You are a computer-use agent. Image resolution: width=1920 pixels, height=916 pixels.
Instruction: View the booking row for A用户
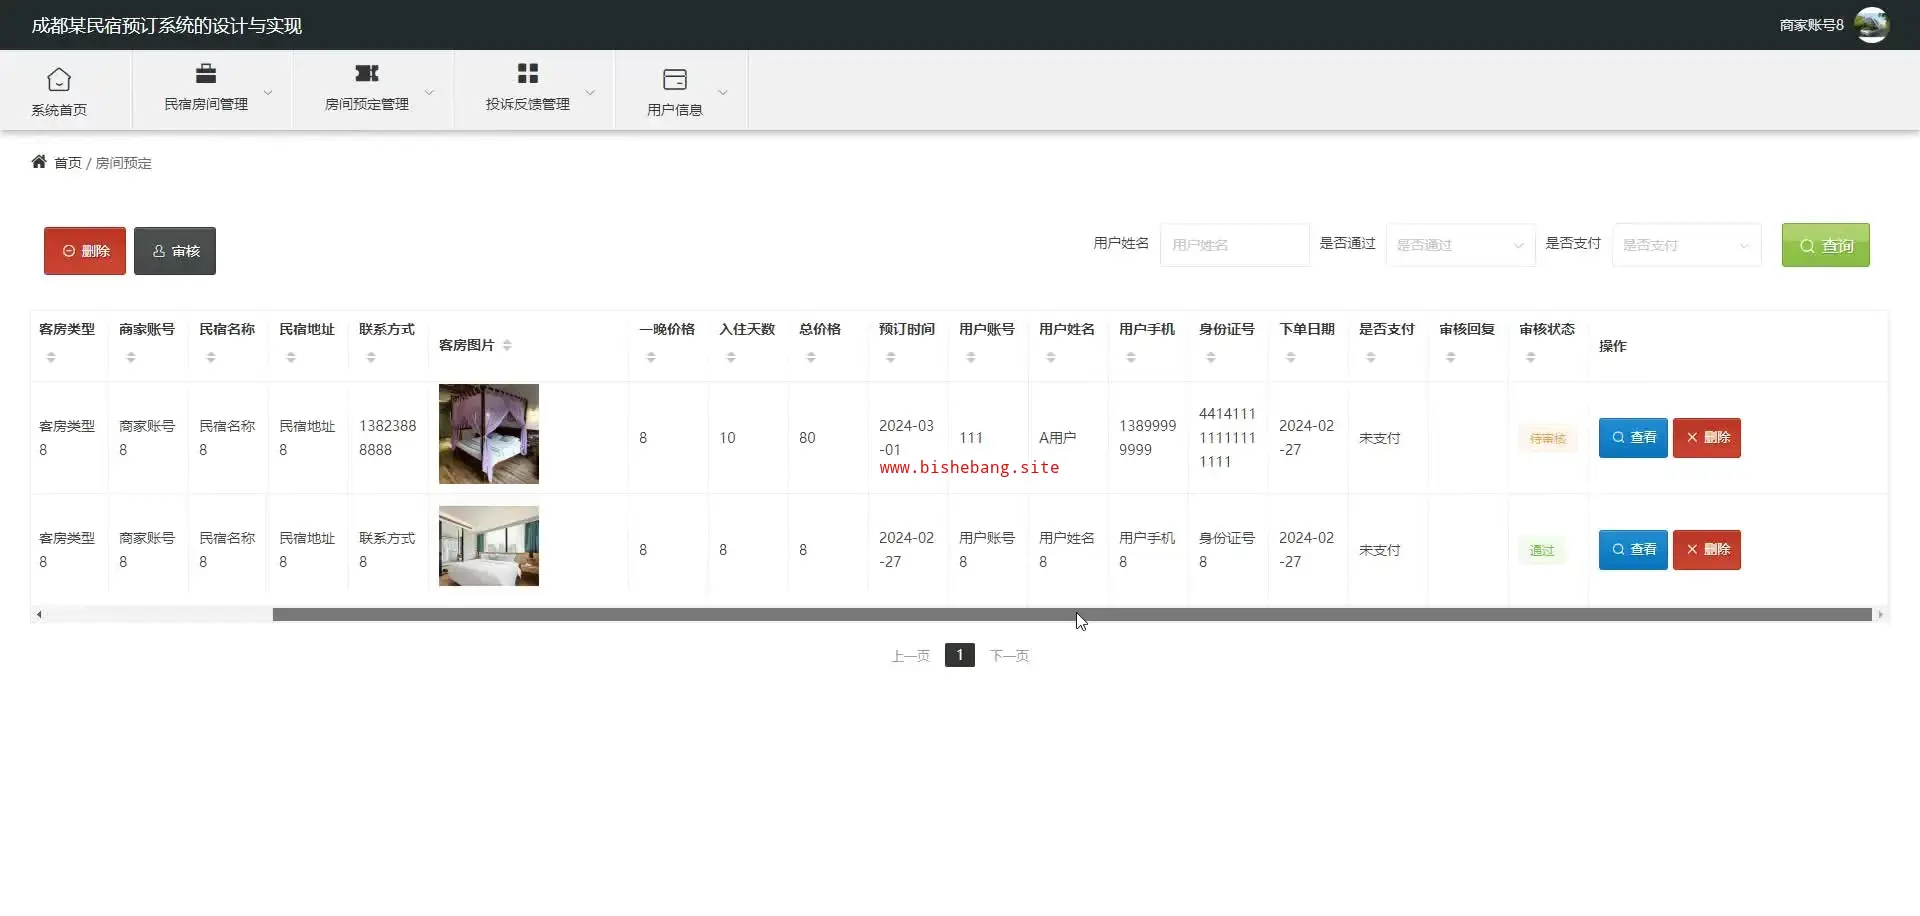1633,438
